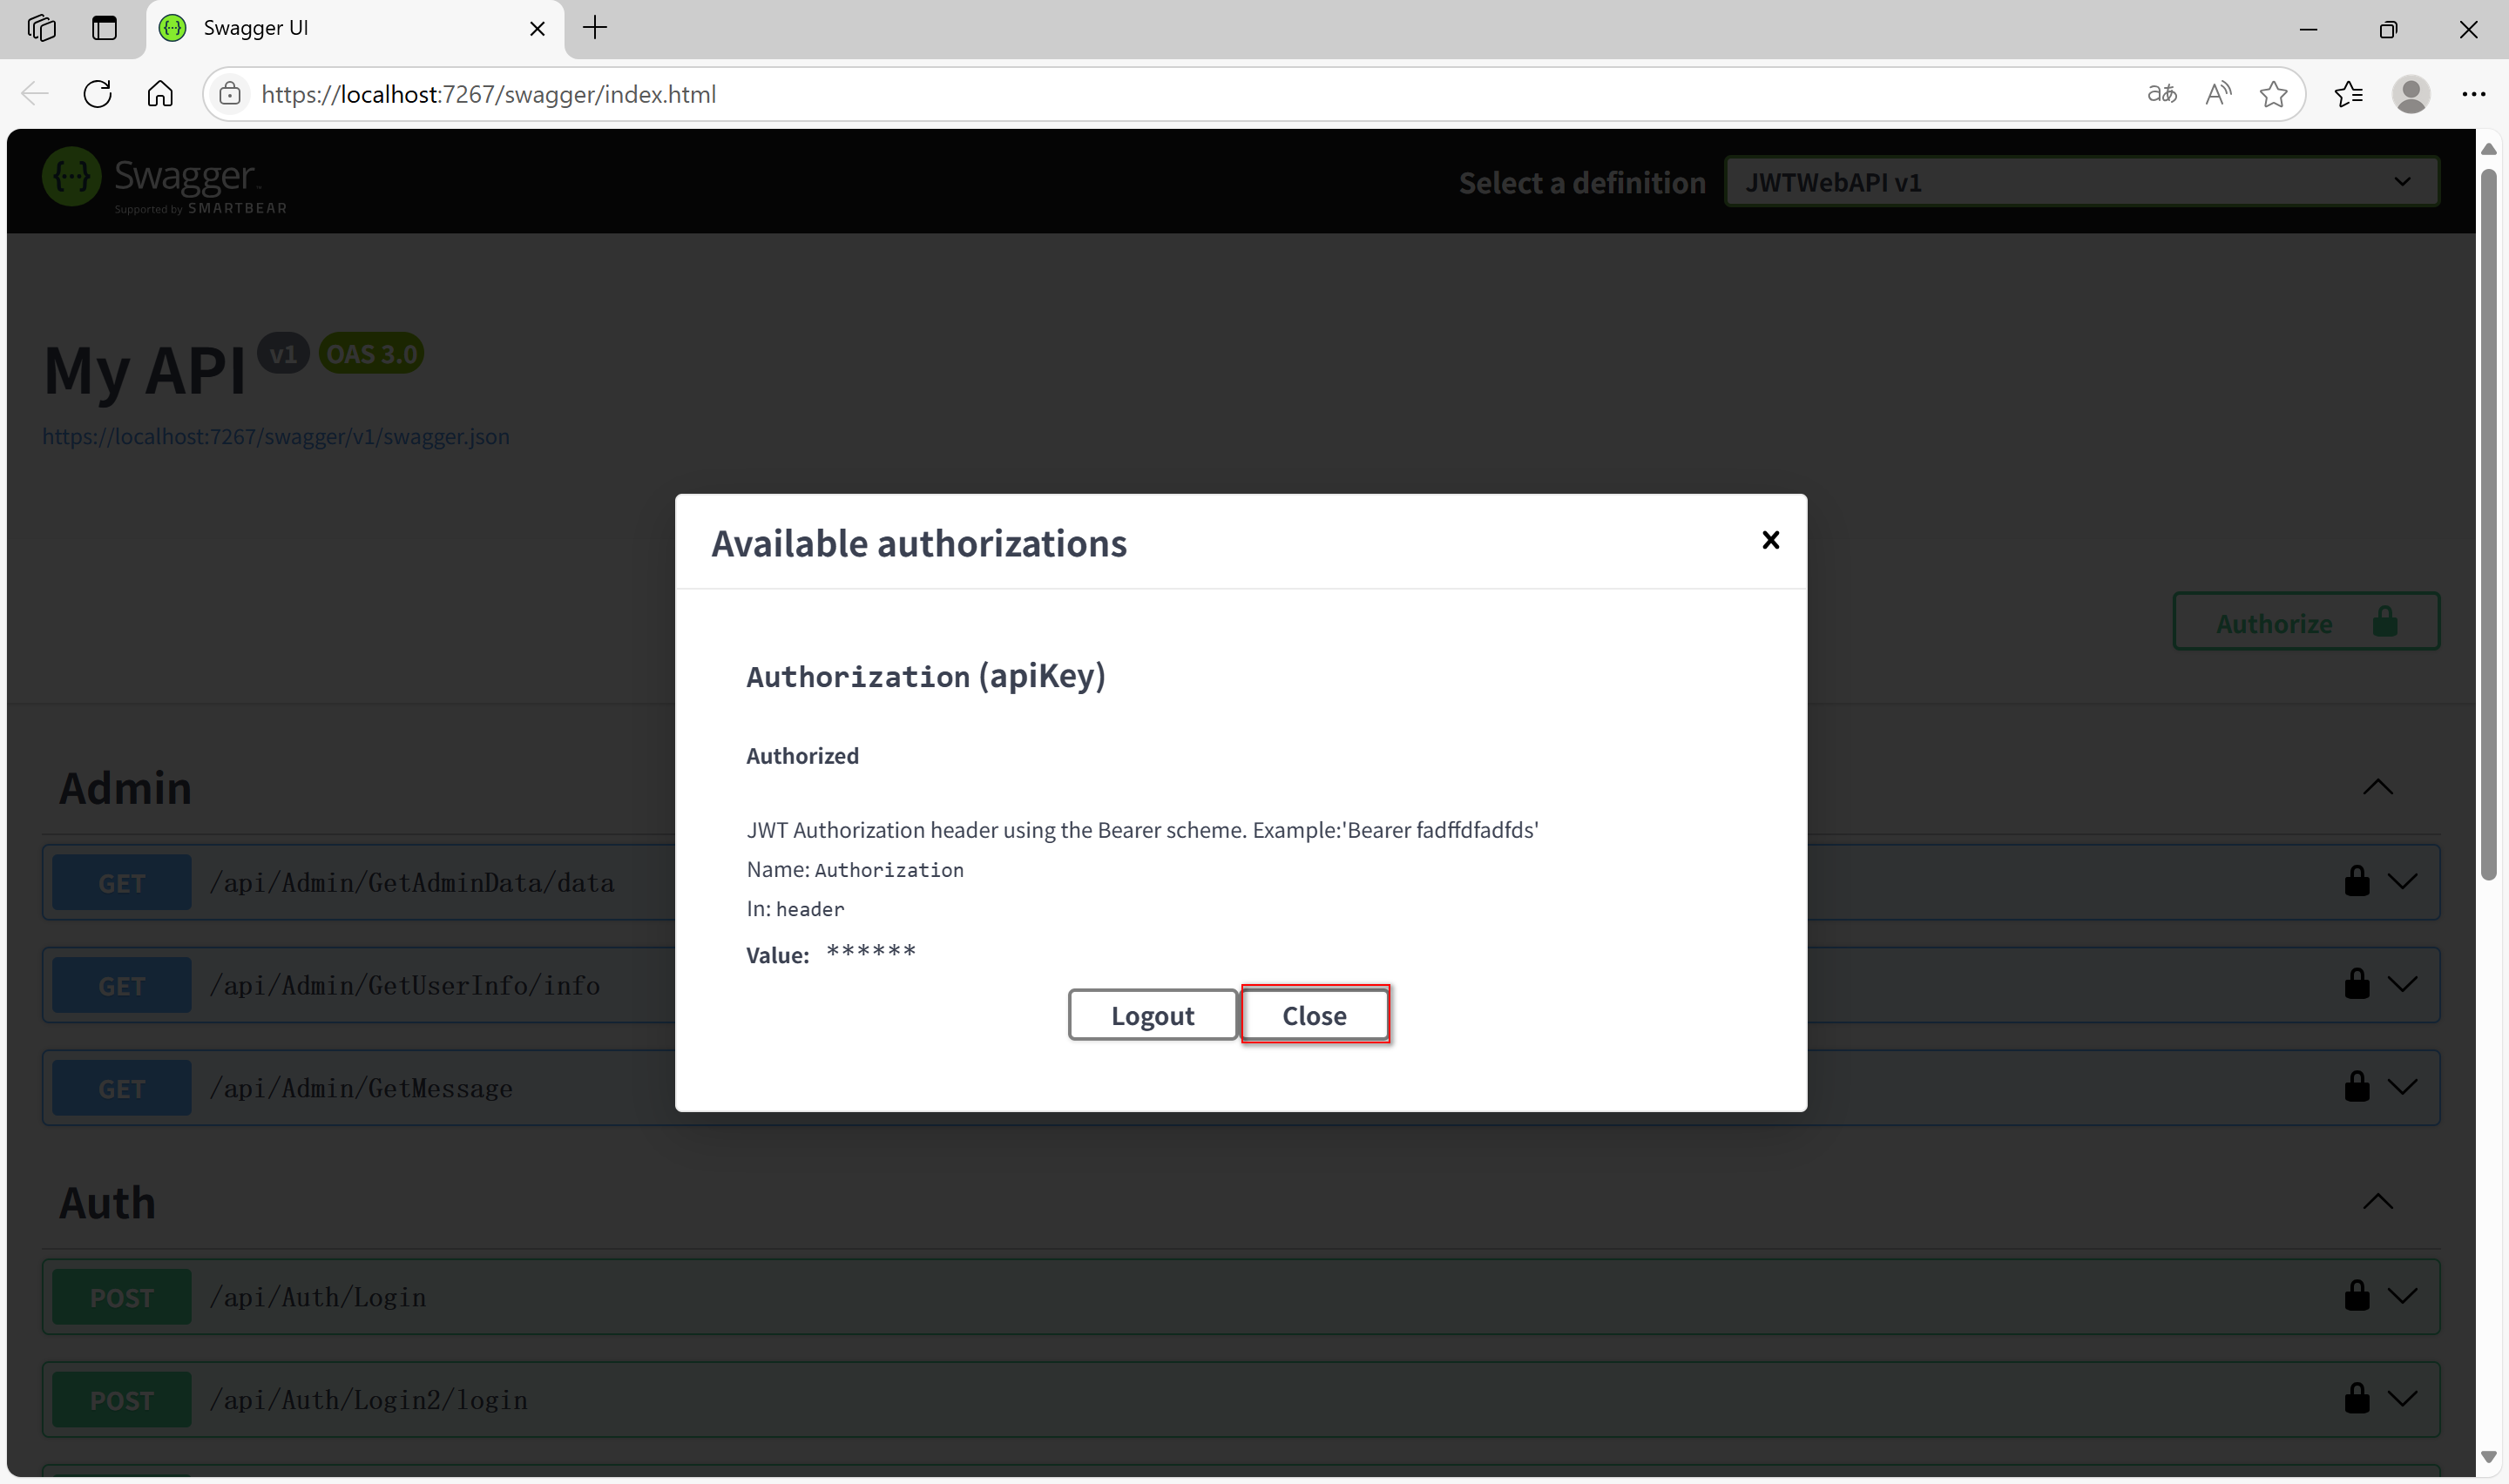Open the favorites list icon
Viewport: 2509px width, 1484px height.
[2348, 94]
